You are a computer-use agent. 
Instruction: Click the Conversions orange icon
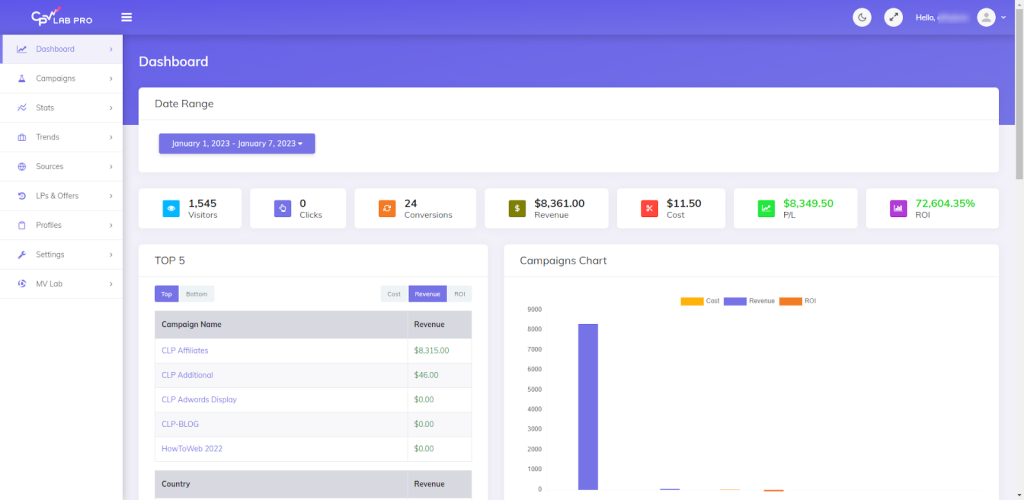387,208
